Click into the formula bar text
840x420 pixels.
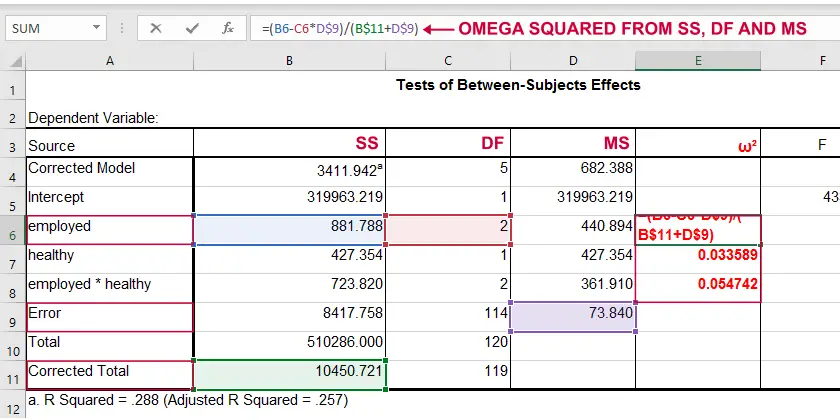[x=340, y=28]
